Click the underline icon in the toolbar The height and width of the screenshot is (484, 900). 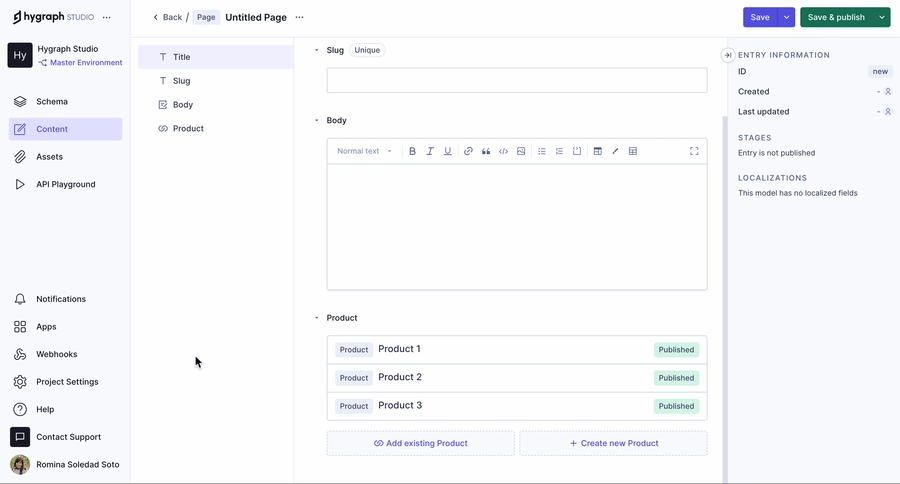[447, 151]
